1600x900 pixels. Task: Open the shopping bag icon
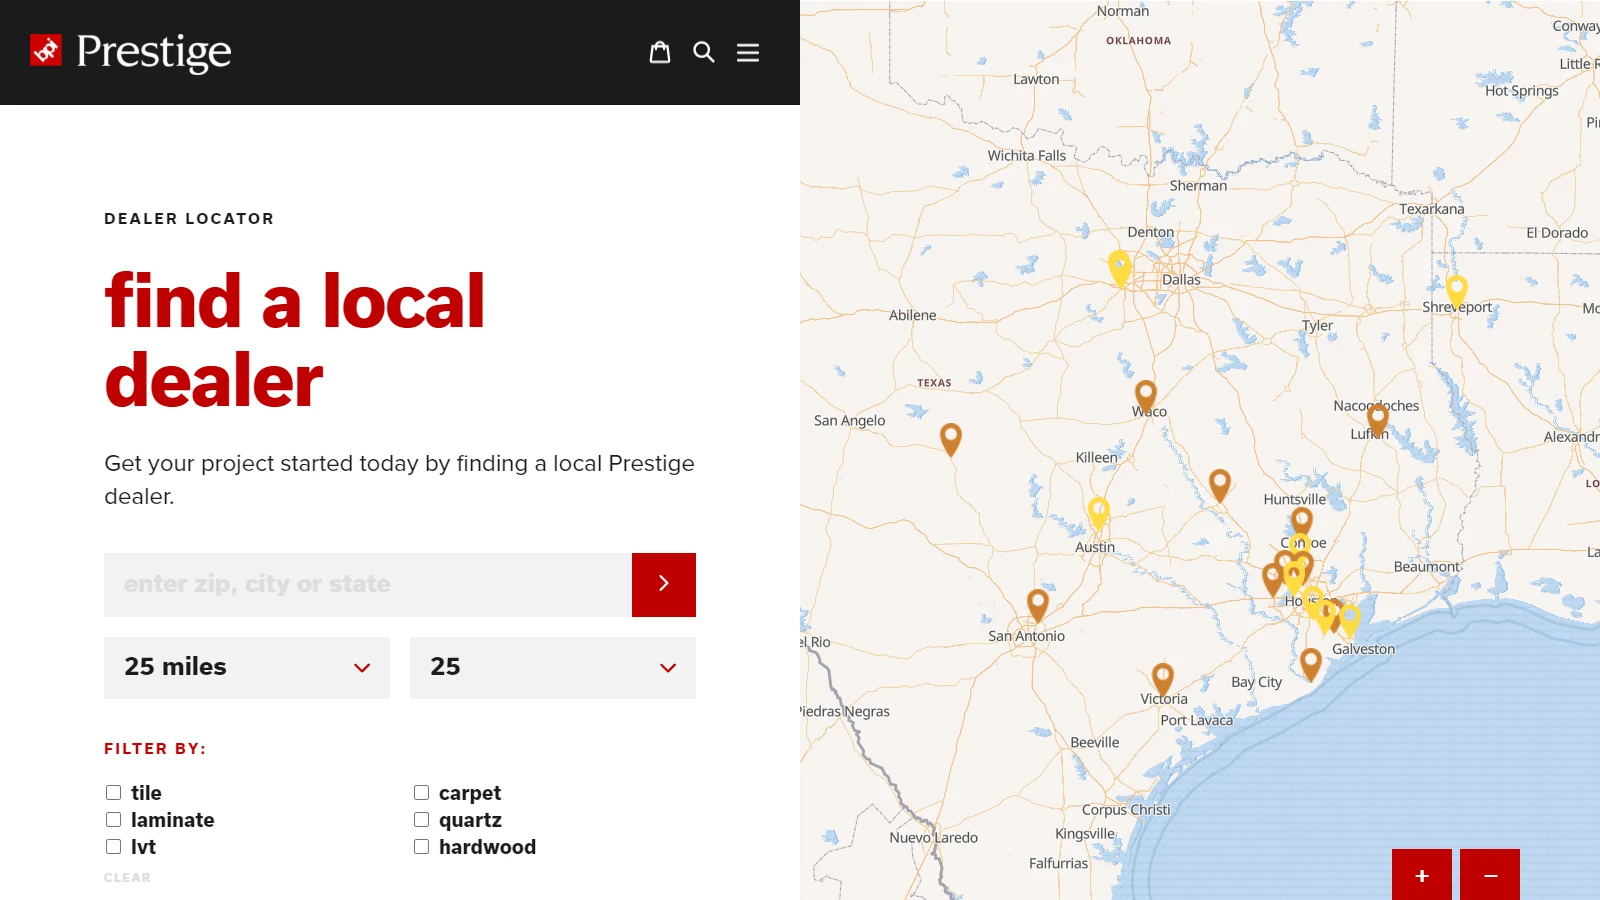660,52
